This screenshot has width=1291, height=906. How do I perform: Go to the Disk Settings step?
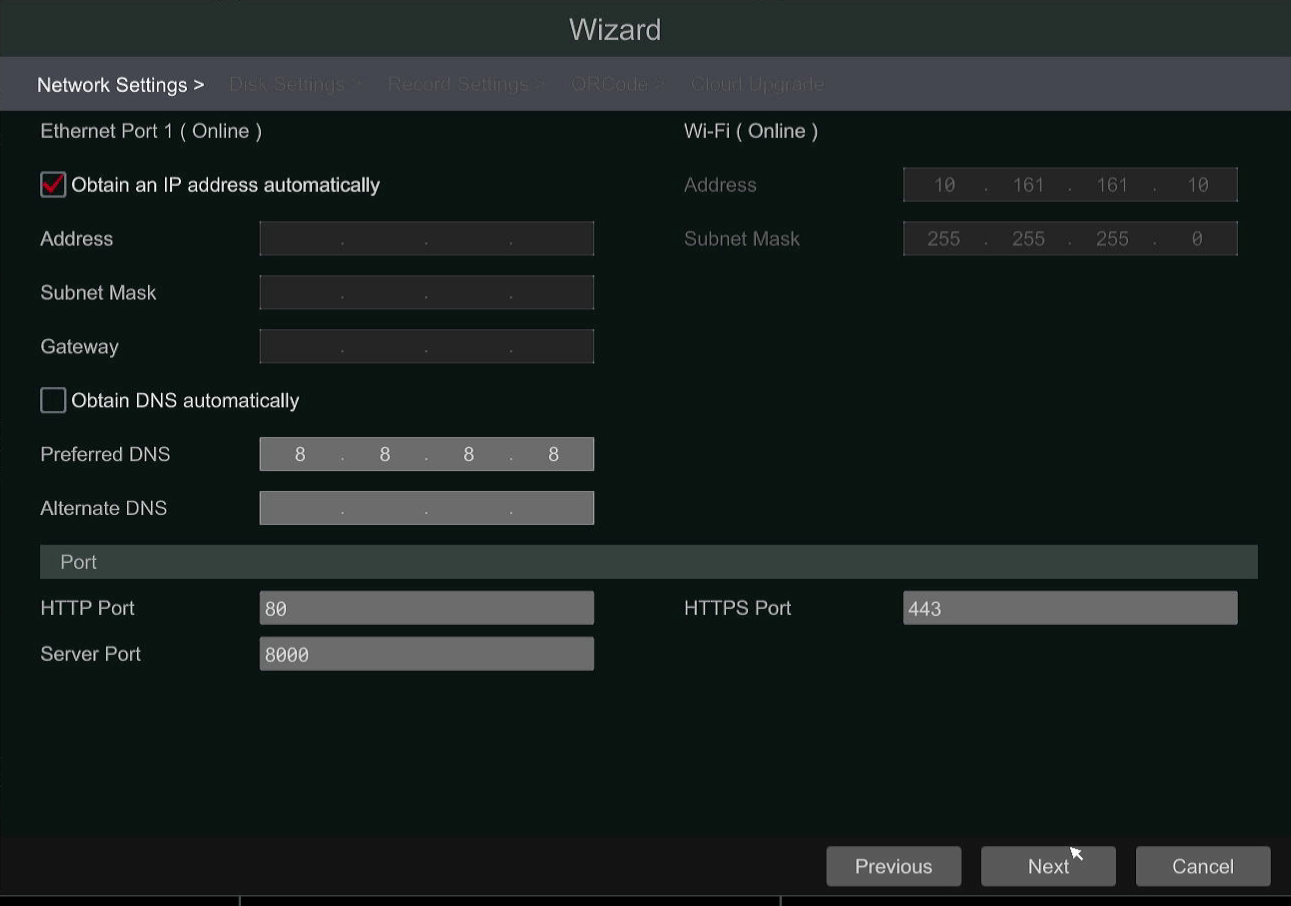coord(294,85)
